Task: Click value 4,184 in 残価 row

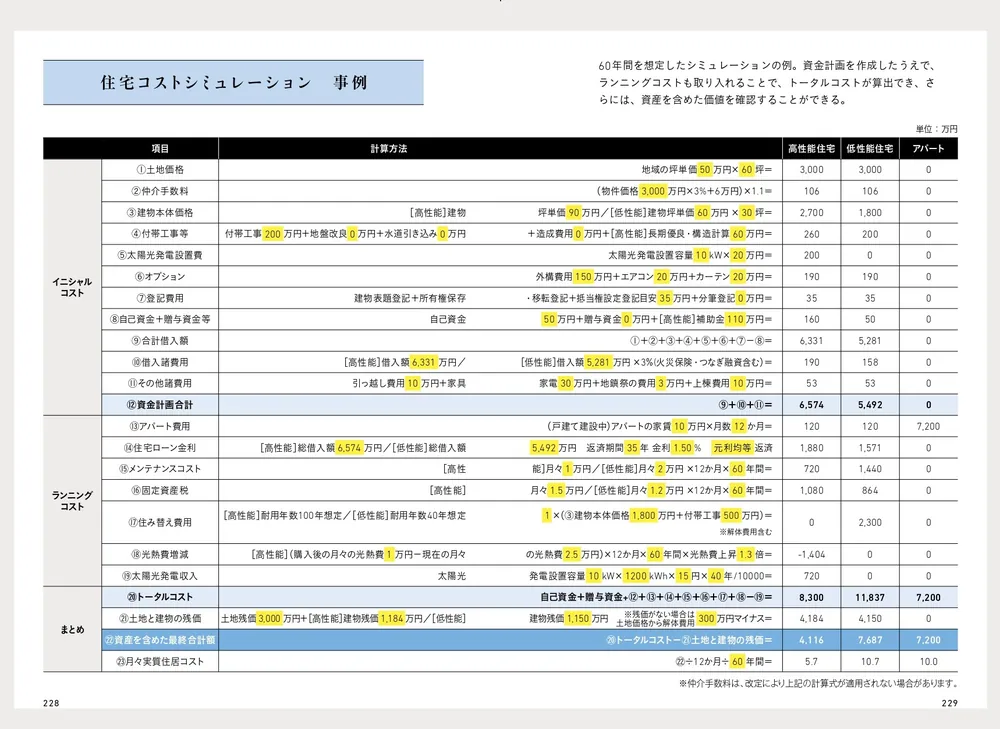Action: point(811,619)
